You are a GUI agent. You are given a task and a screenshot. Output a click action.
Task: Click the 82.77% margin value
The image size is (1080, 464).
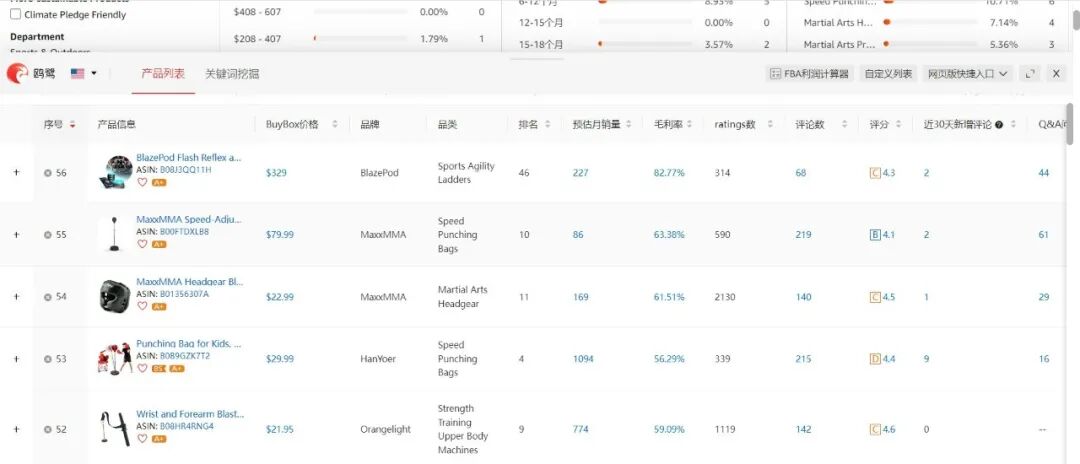coord(669,173)
